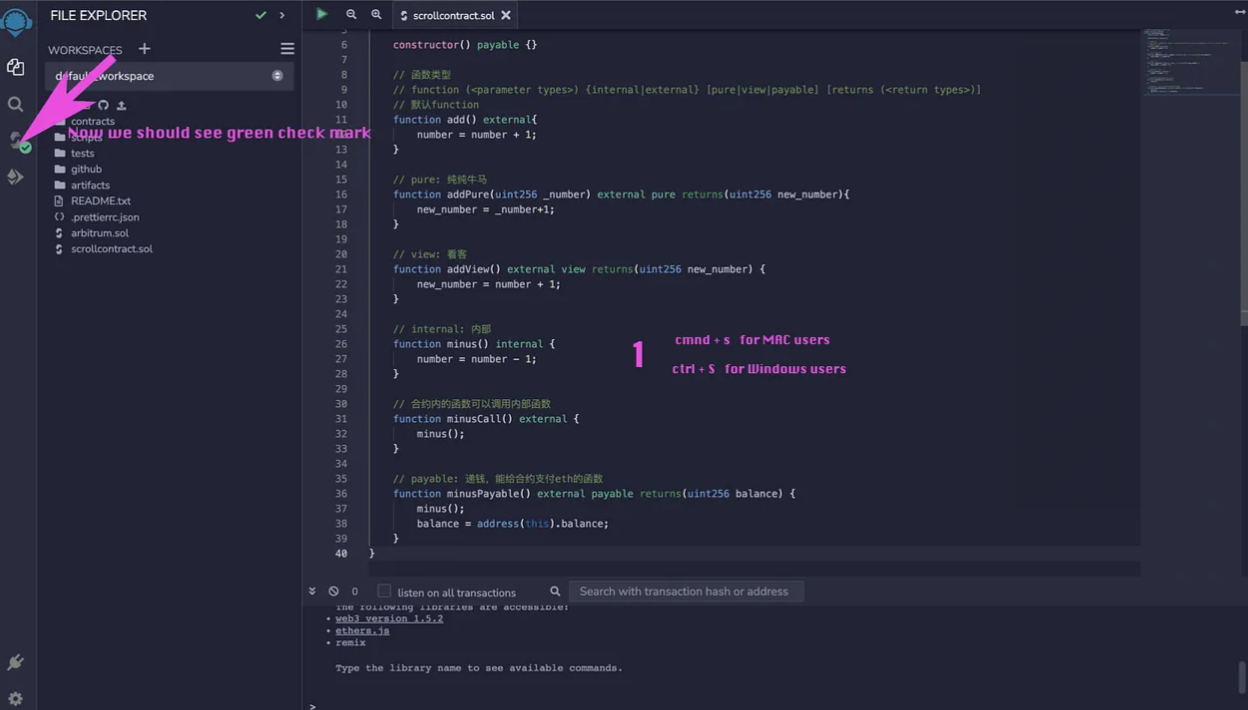Click the zoom in magnifier icon

376,14
